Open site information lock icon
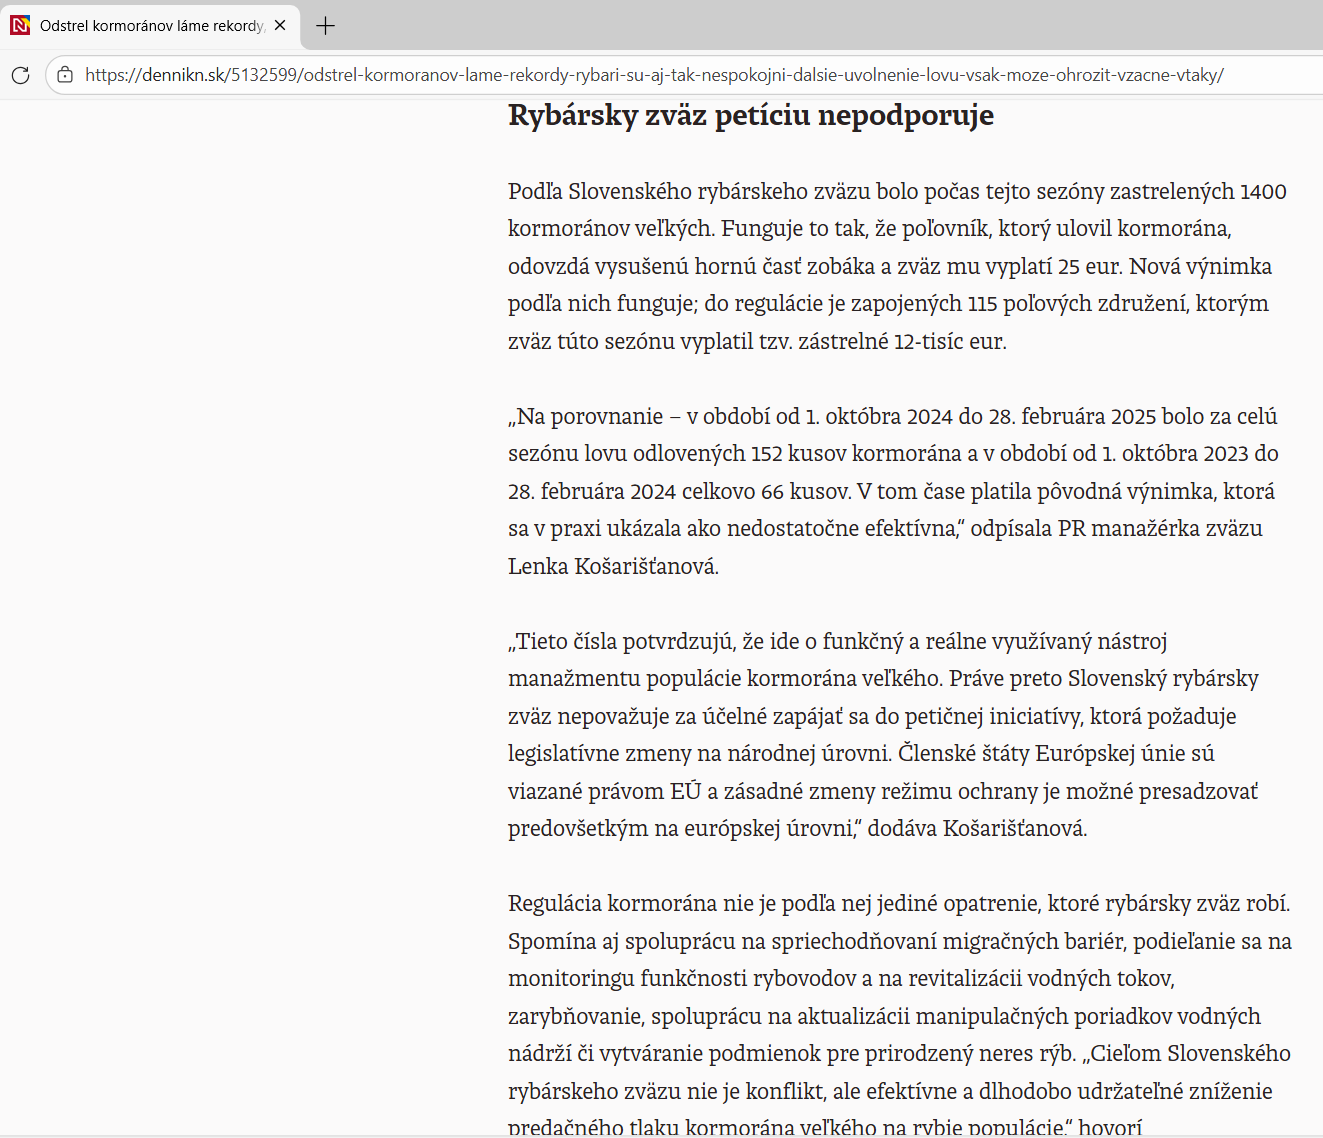 coord(65,75)
